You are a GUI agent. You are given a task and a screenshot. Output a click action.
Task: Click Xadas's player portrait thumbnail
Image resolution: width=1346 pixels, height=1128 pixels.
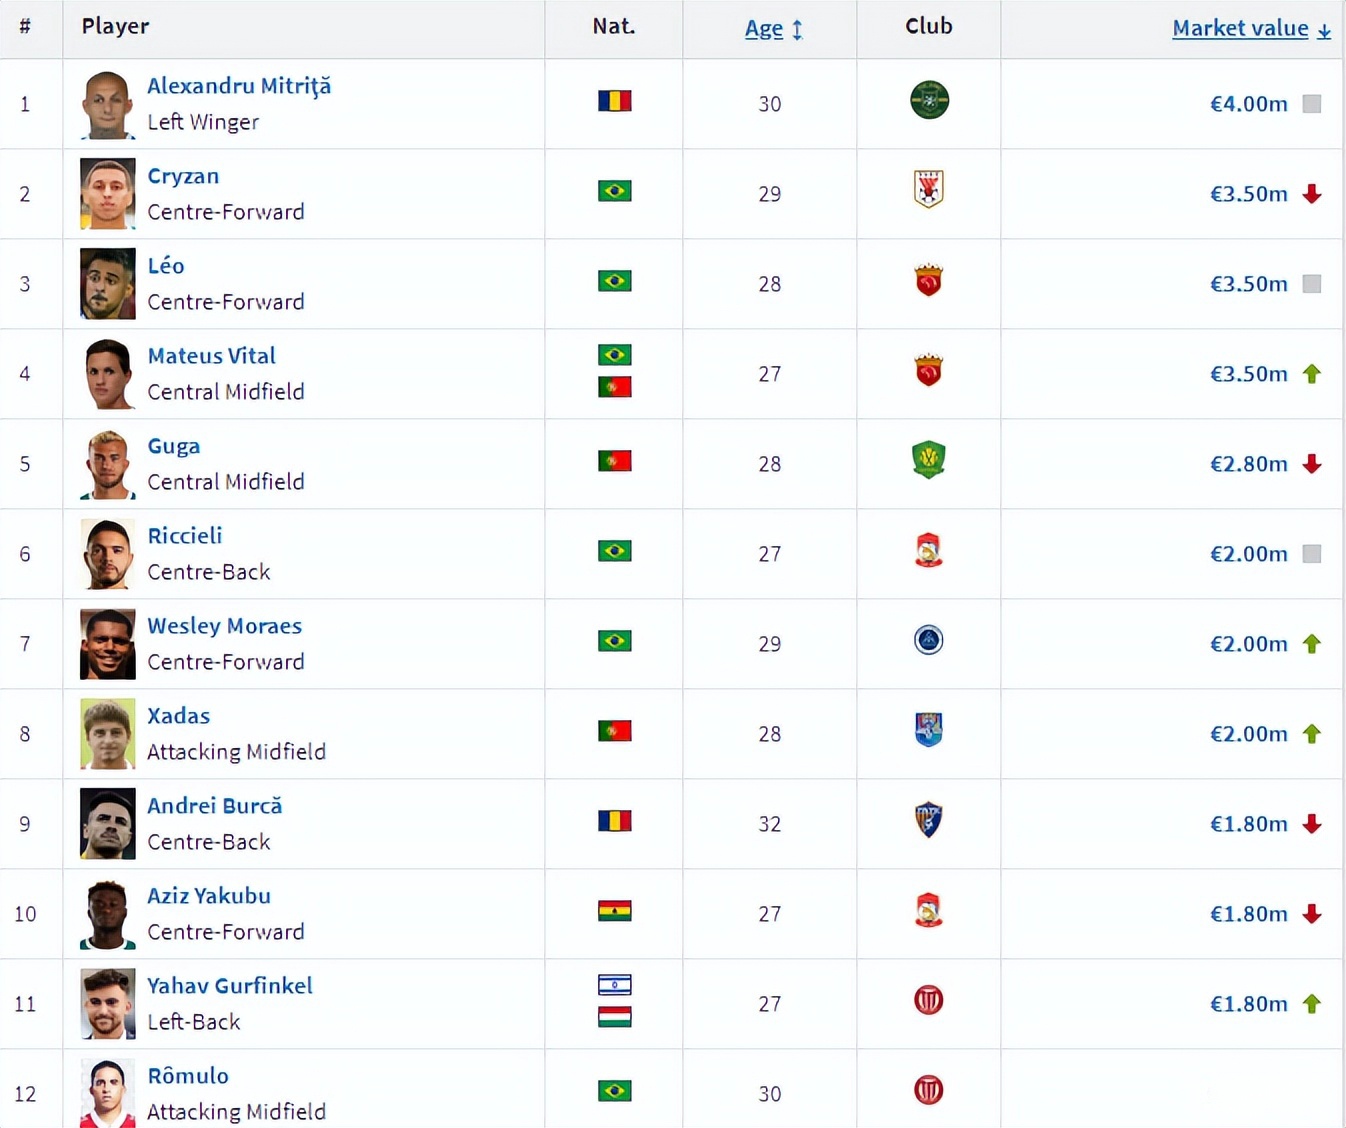point(107,734)
